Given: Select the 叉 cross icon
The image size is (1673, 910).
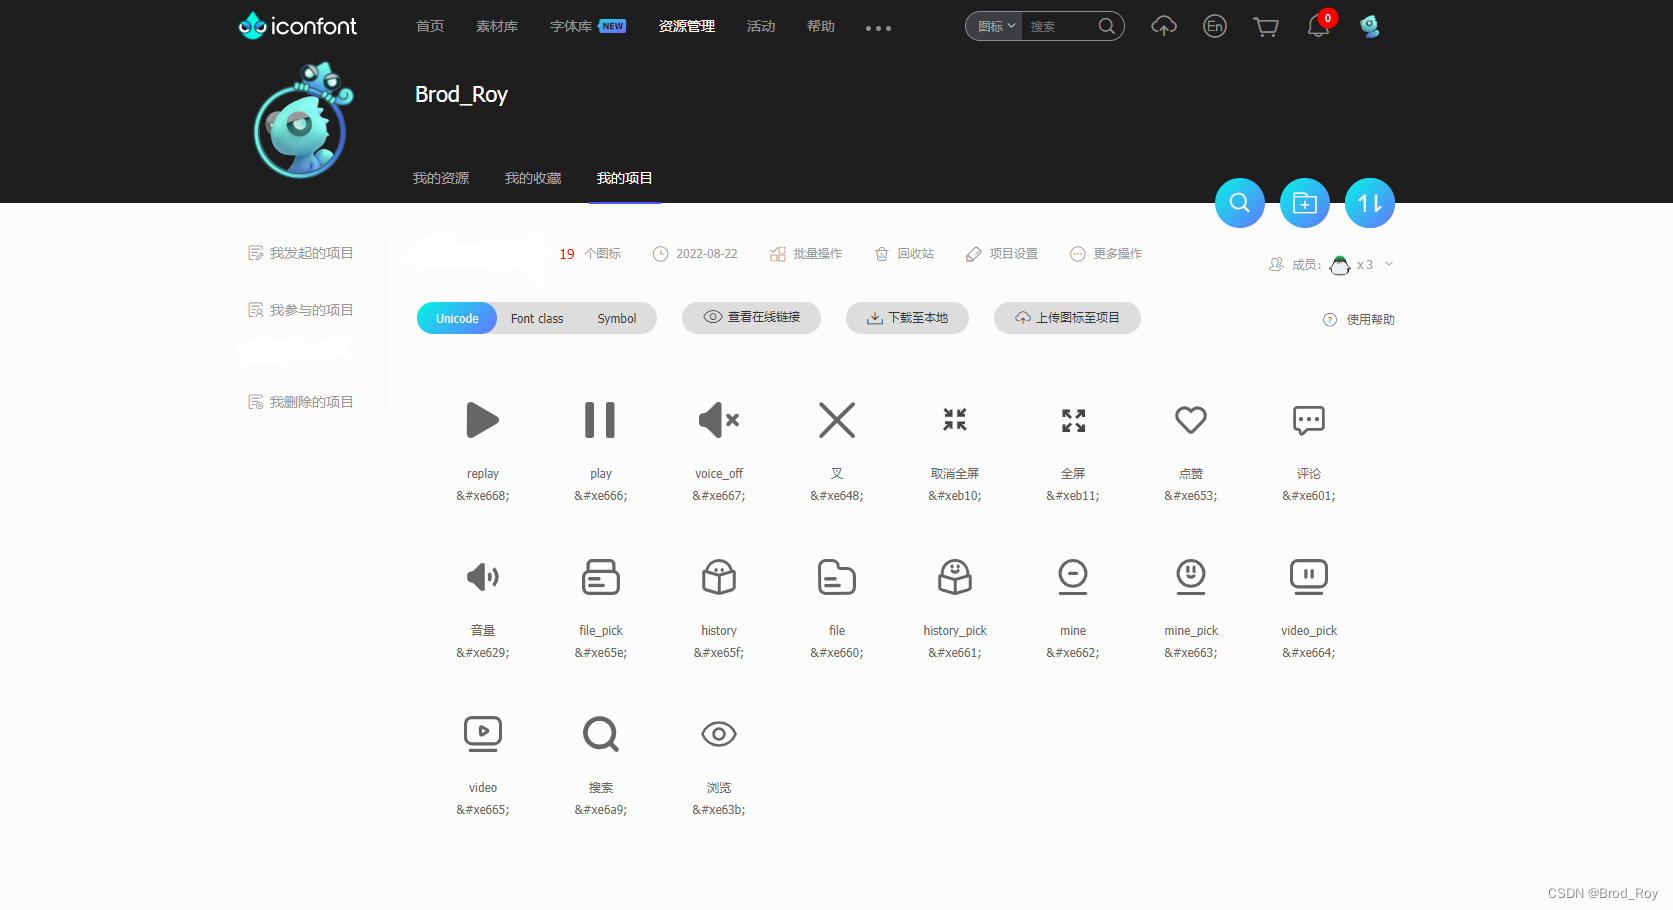Looking at the screenshot, I should 837,420.
